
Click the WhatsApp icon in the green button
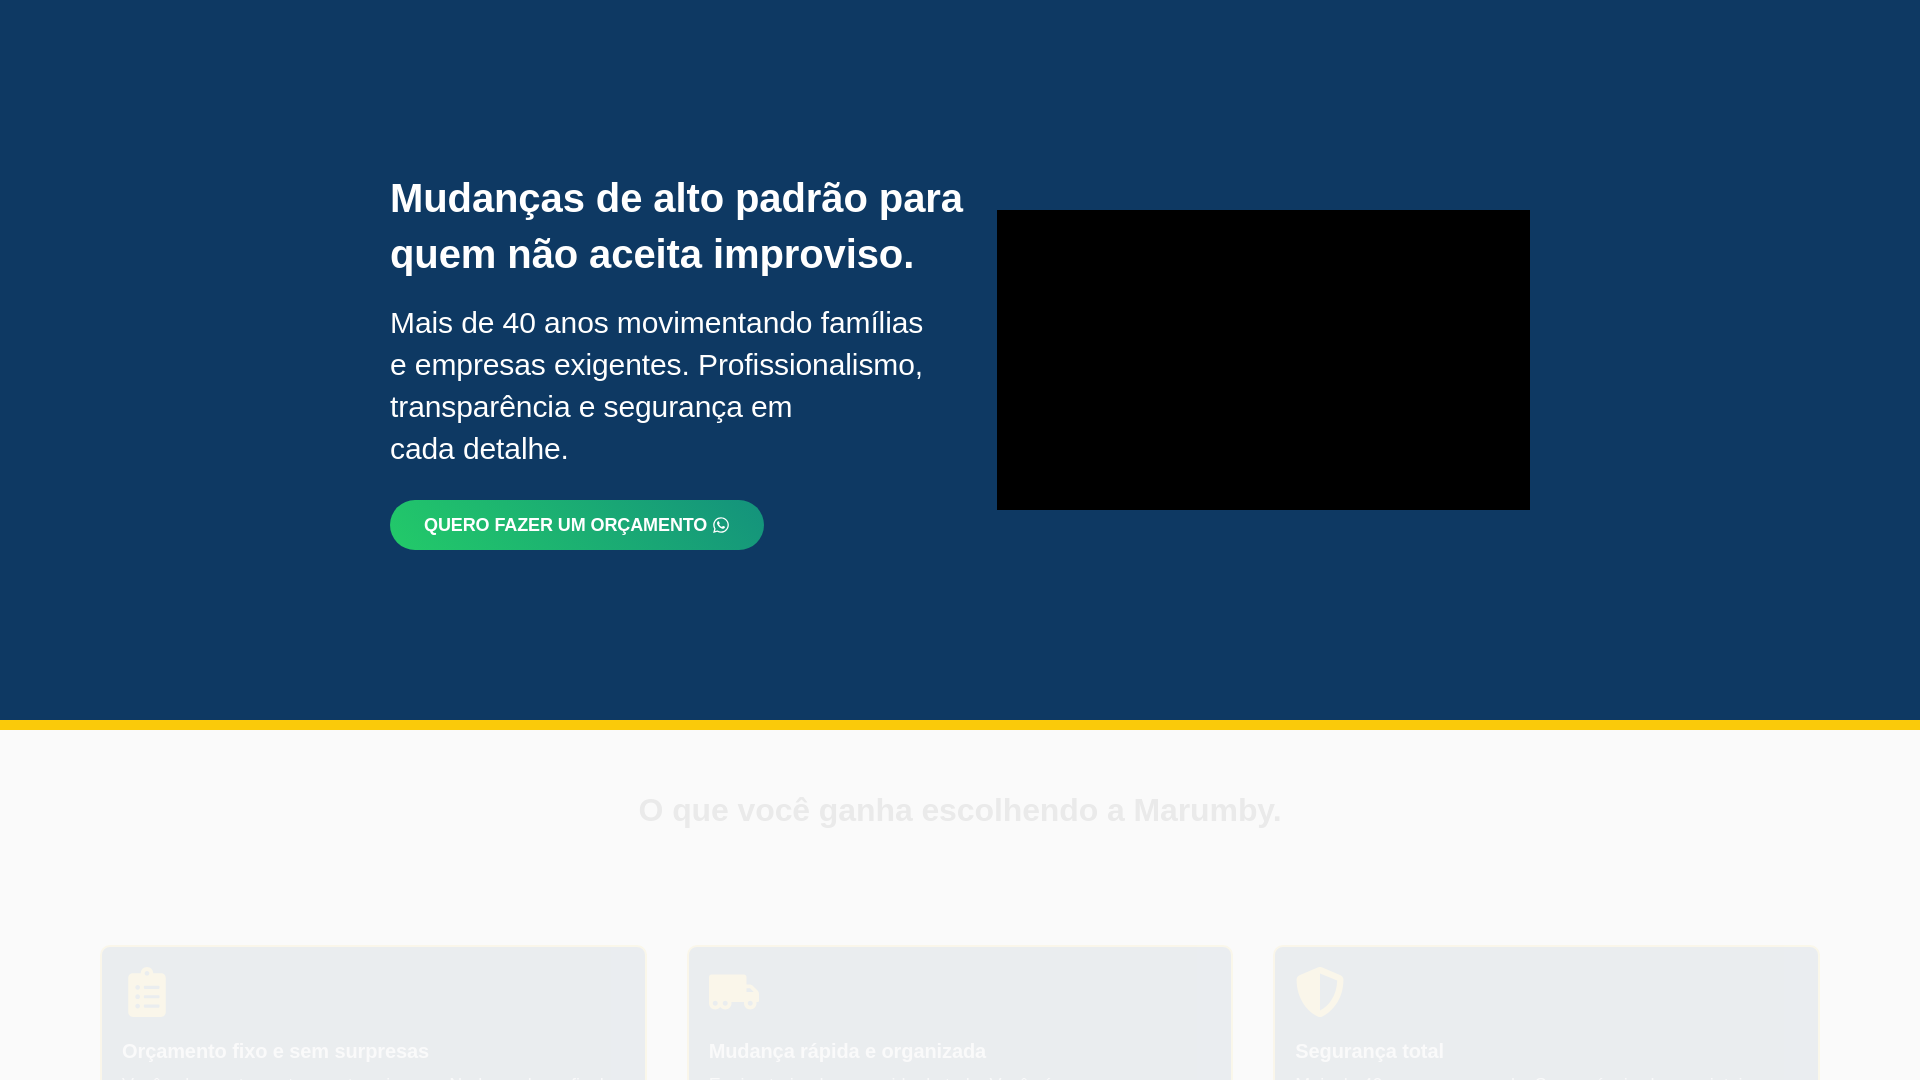(721, 525)
